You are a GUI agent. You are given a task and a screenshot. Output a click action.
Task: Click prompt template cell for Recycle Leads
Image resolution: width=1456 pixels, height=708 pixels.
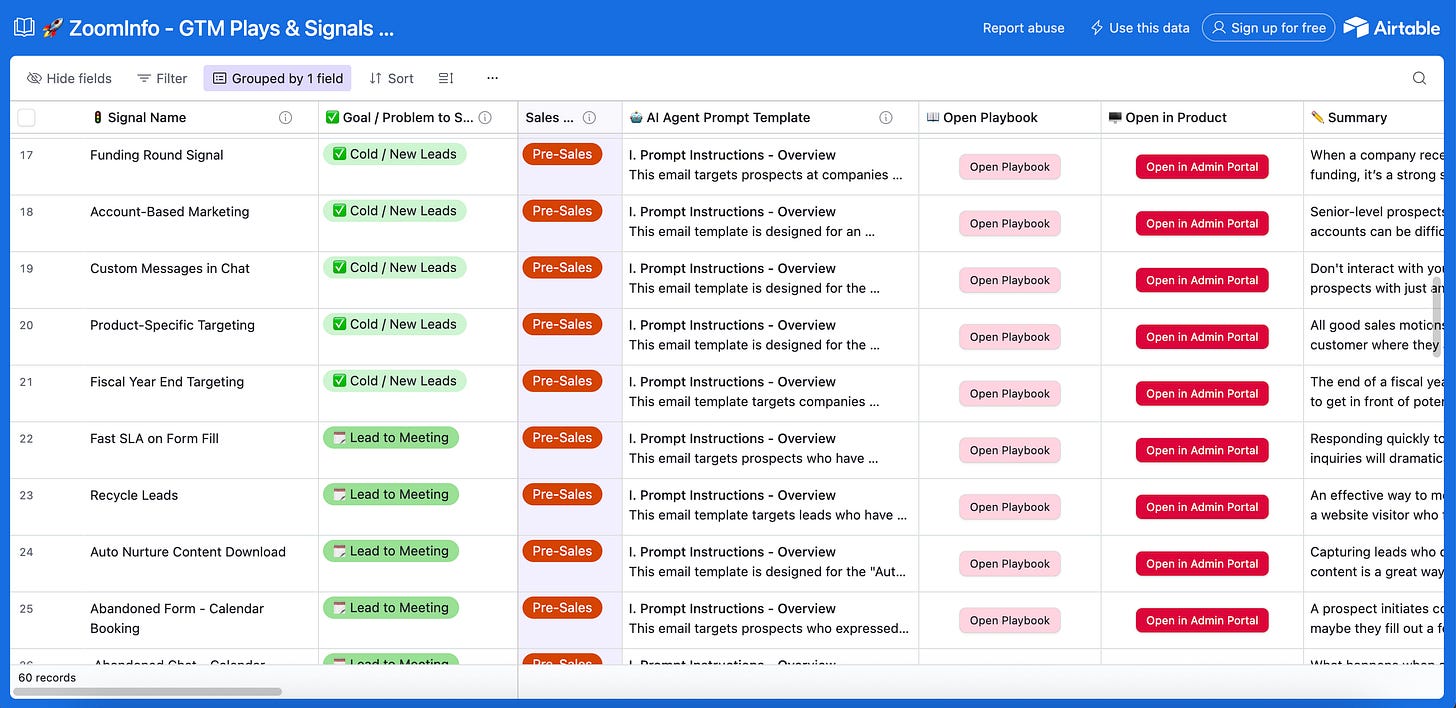[x=770, y=506]
